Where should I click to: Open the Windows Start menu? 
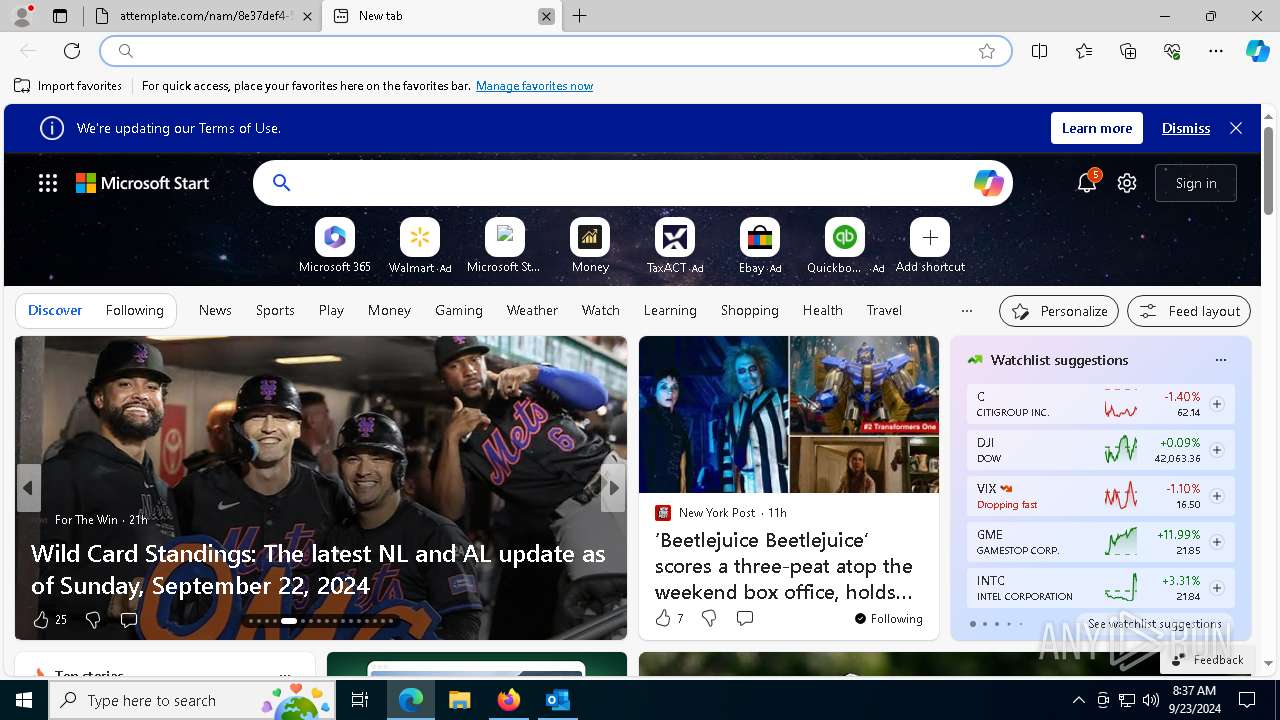tap(24, 700)
